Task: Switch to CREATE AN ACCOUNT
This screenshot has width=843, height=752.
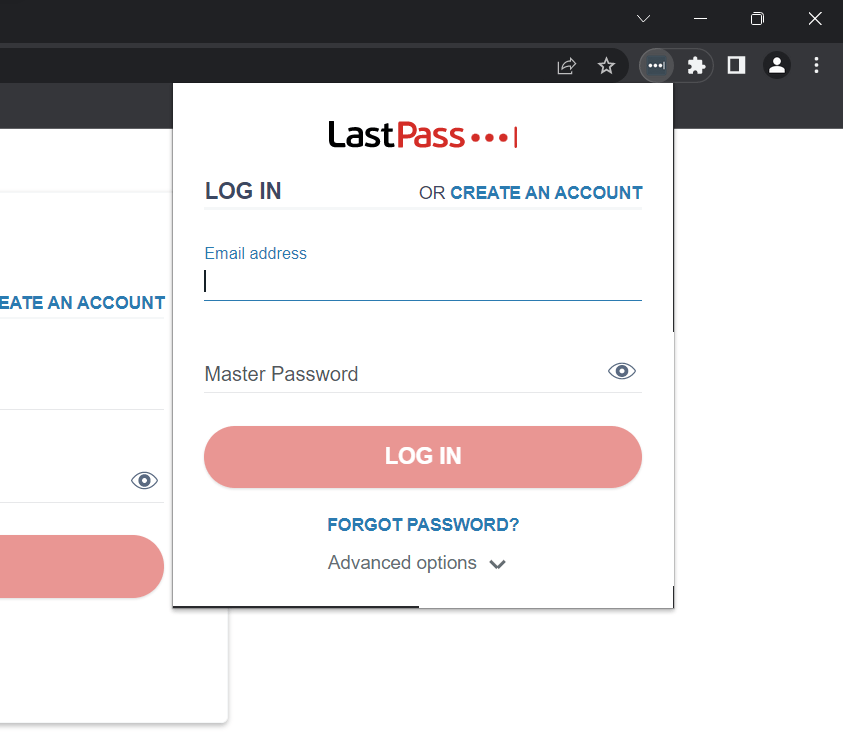Action: point(546,192)
